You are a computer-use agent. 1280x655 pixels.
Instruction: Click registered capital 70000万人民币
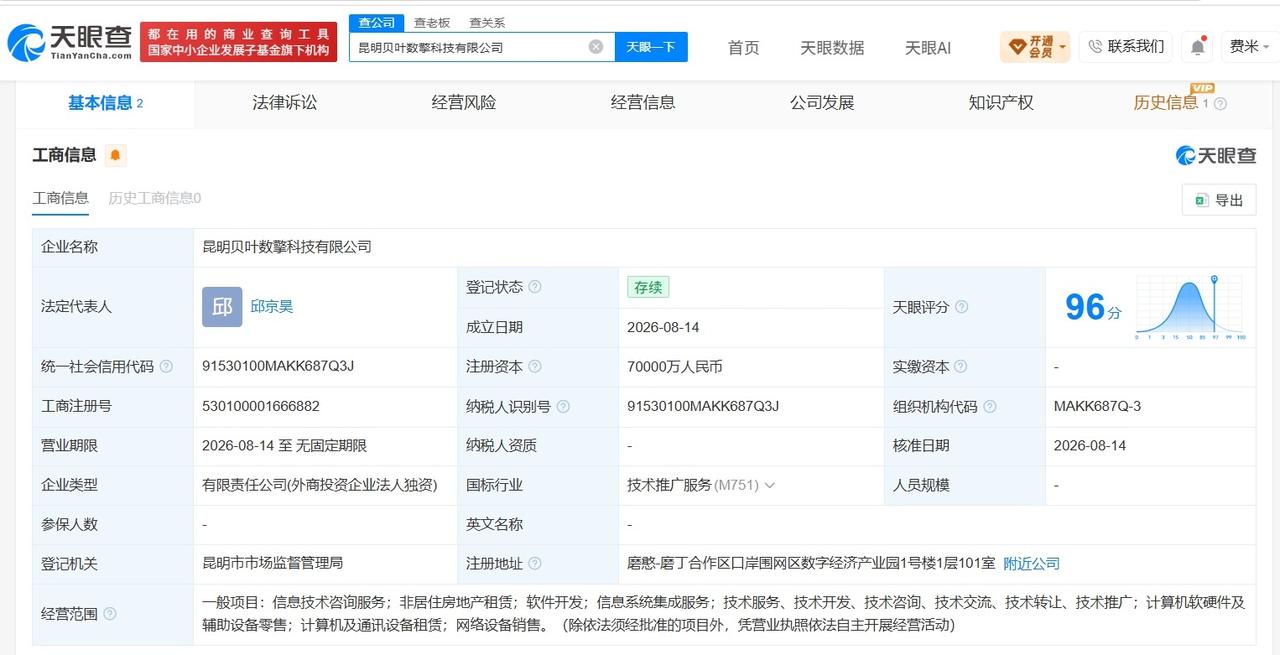coord(675,367)
